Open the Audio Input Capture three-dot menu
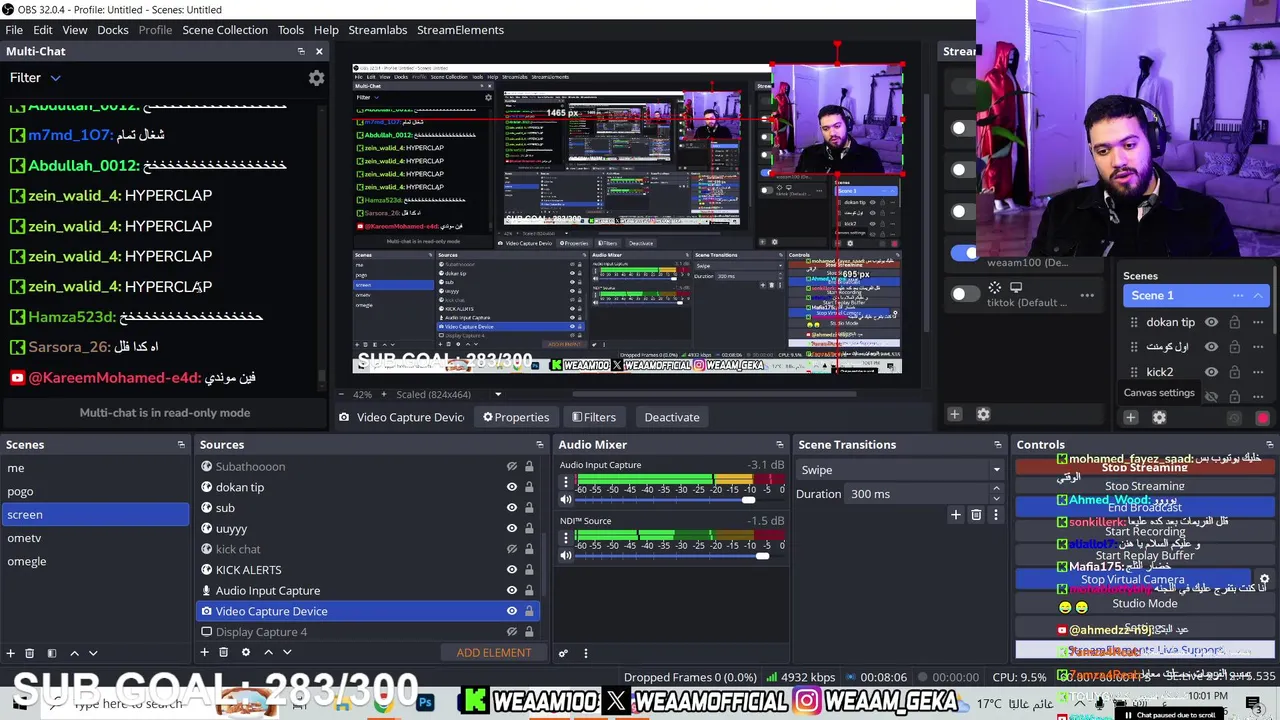Screen dimensions: 1280x720 pyautogui.click(x=566, y=482)
